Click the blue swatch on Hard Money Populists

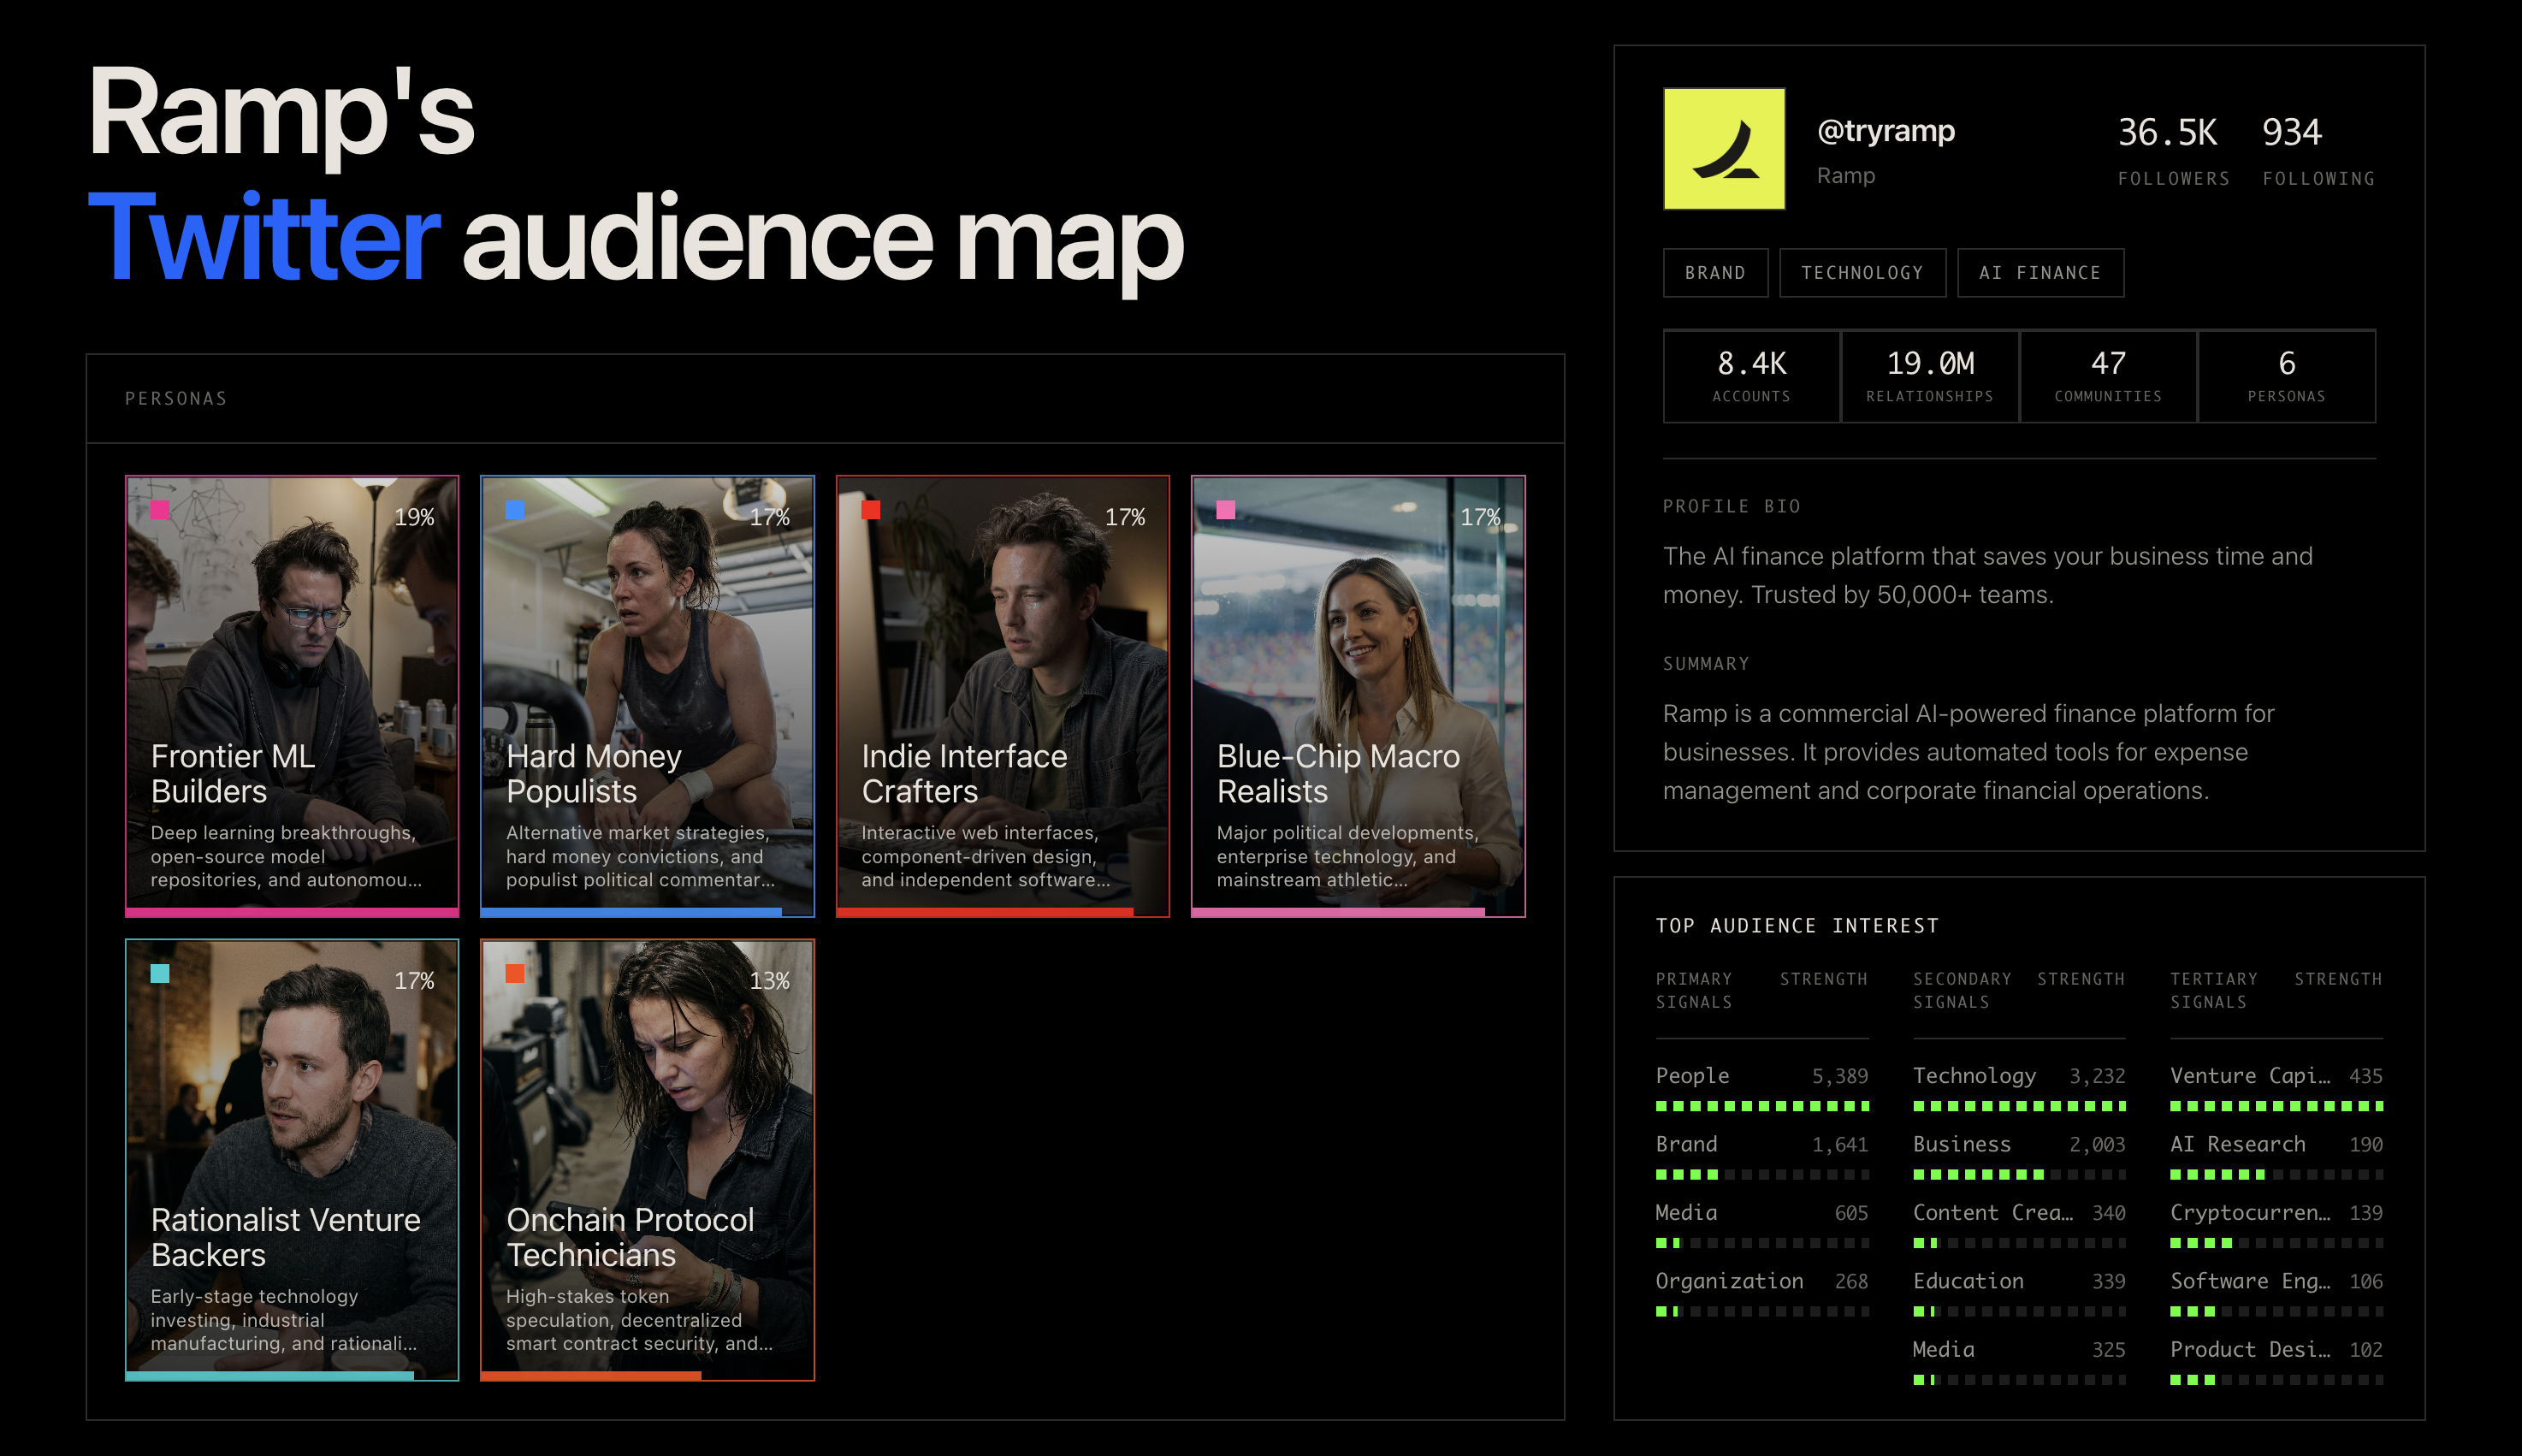point(515,510)
